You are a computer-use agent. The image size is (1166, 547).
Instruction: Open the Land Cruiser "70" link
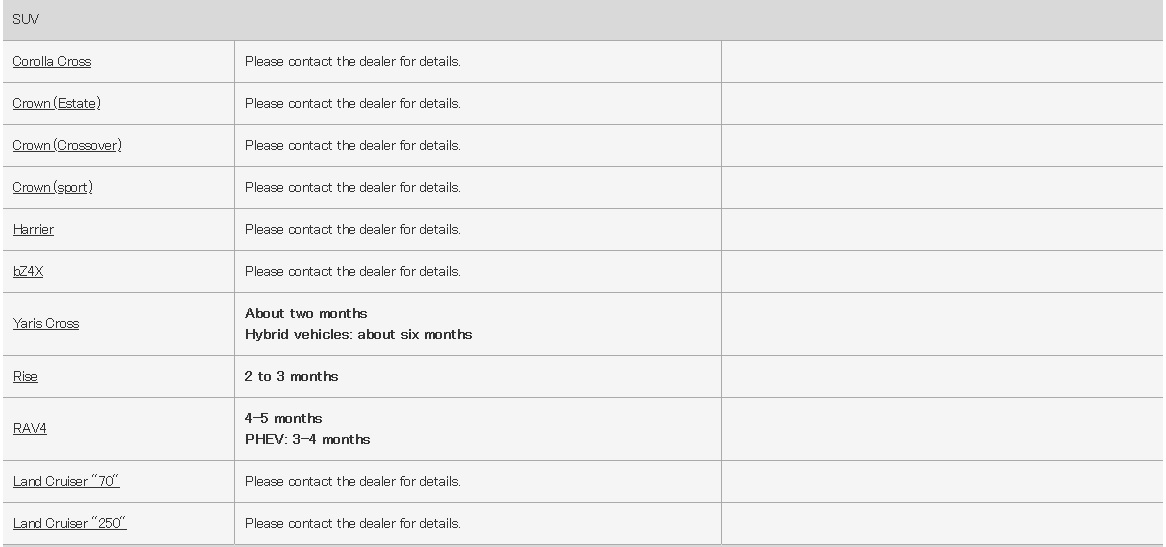66,482
